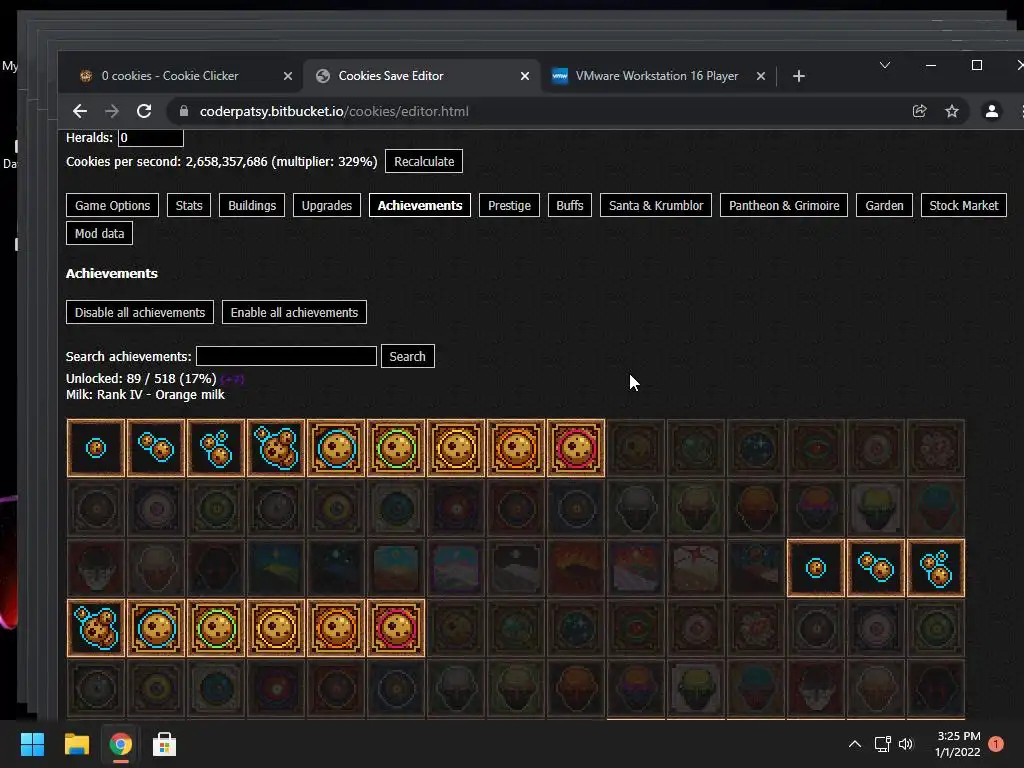1024x768 pixels.
Task: Toggle the red-ringed cookie achievement in fourth row
Action: coord(396,628)
